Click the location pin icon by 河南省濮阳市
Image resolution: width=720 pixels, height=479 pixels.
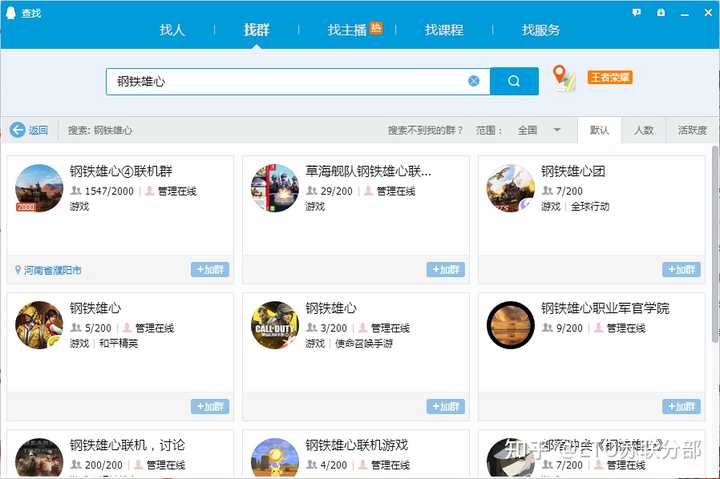(x=18, y=270)
